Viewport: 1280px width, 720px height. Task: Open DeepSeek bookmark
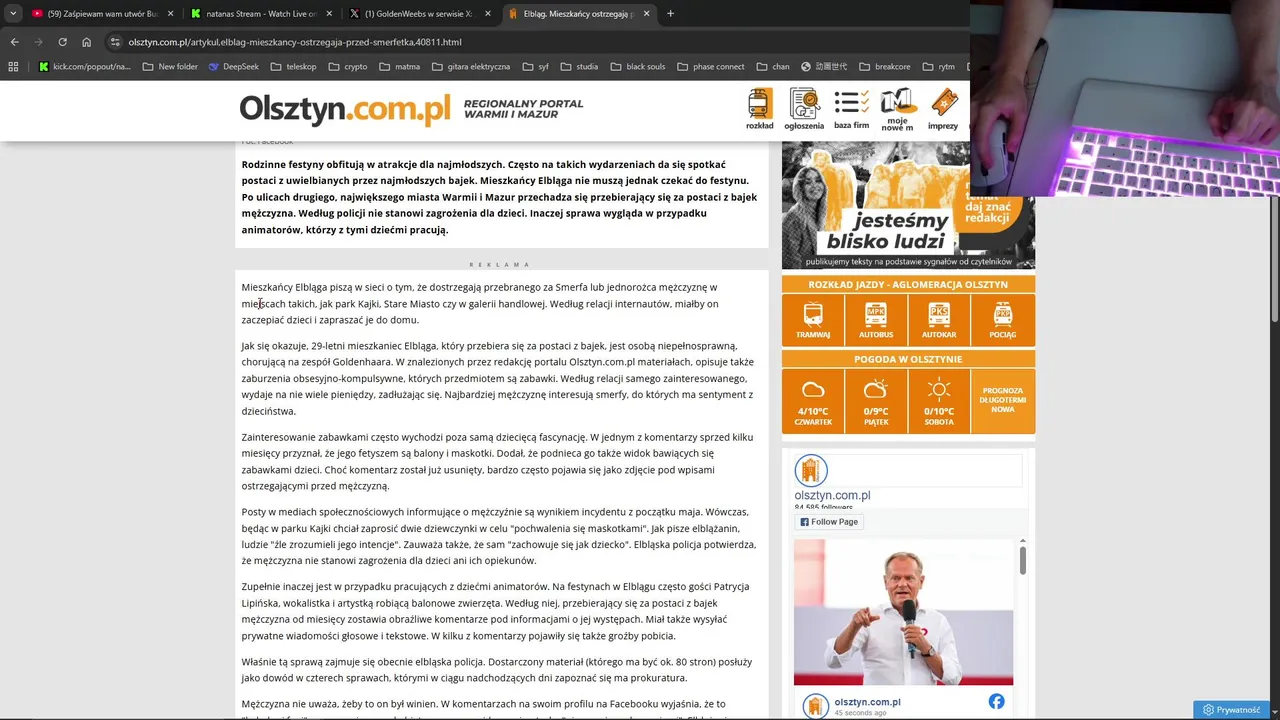pos(234,67)
